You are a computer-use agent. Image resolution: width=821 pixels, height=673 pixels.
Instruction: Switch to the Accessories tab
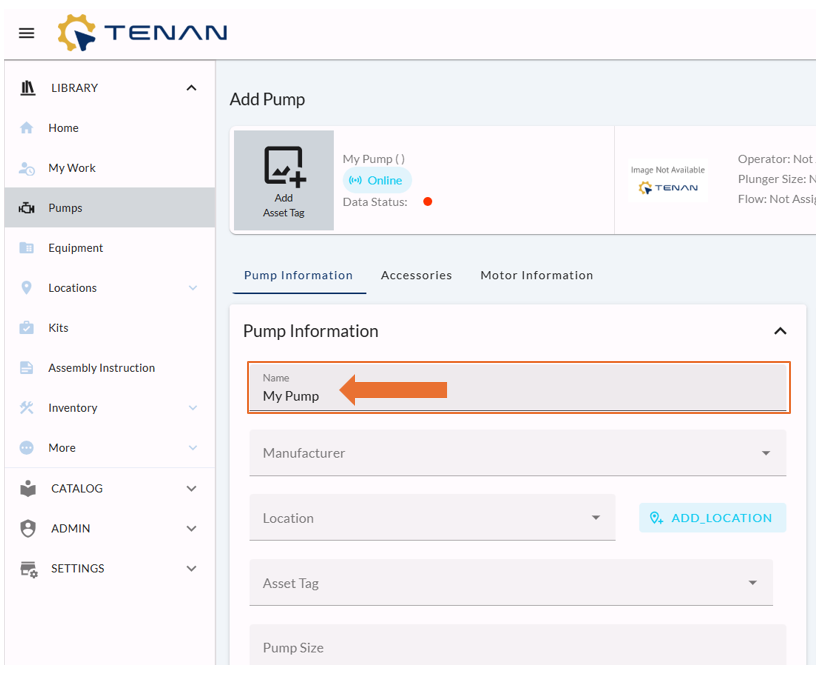click(416, 275)
